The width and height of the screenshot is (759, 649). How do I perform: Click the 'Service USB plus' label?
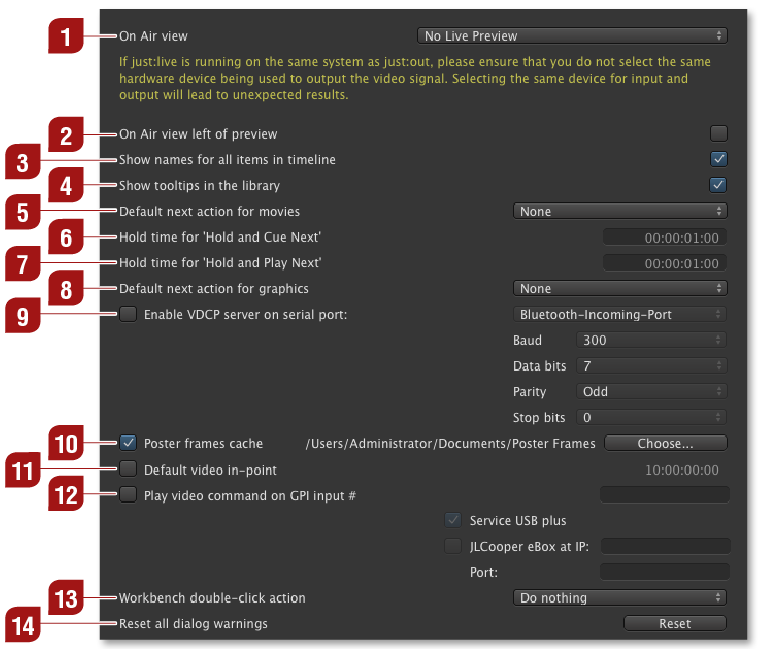point(518,521)
